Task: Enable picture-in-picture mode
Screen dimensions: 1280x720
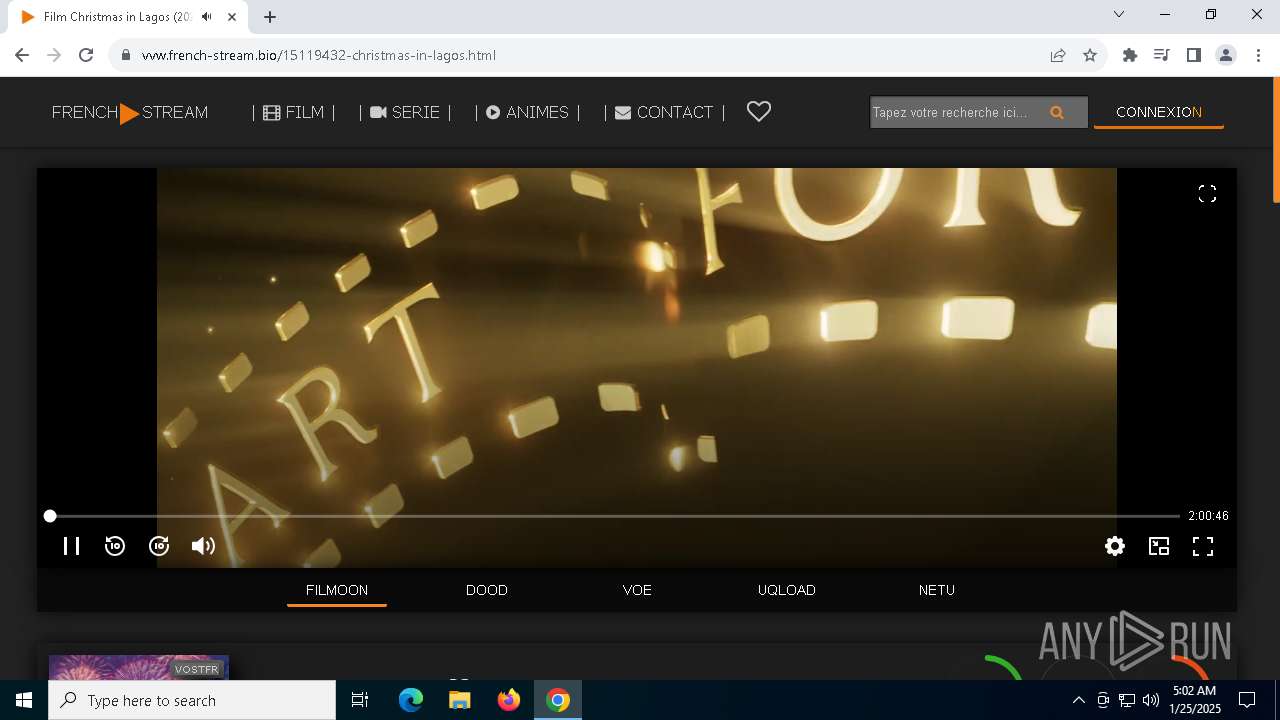Action: 1159,546
